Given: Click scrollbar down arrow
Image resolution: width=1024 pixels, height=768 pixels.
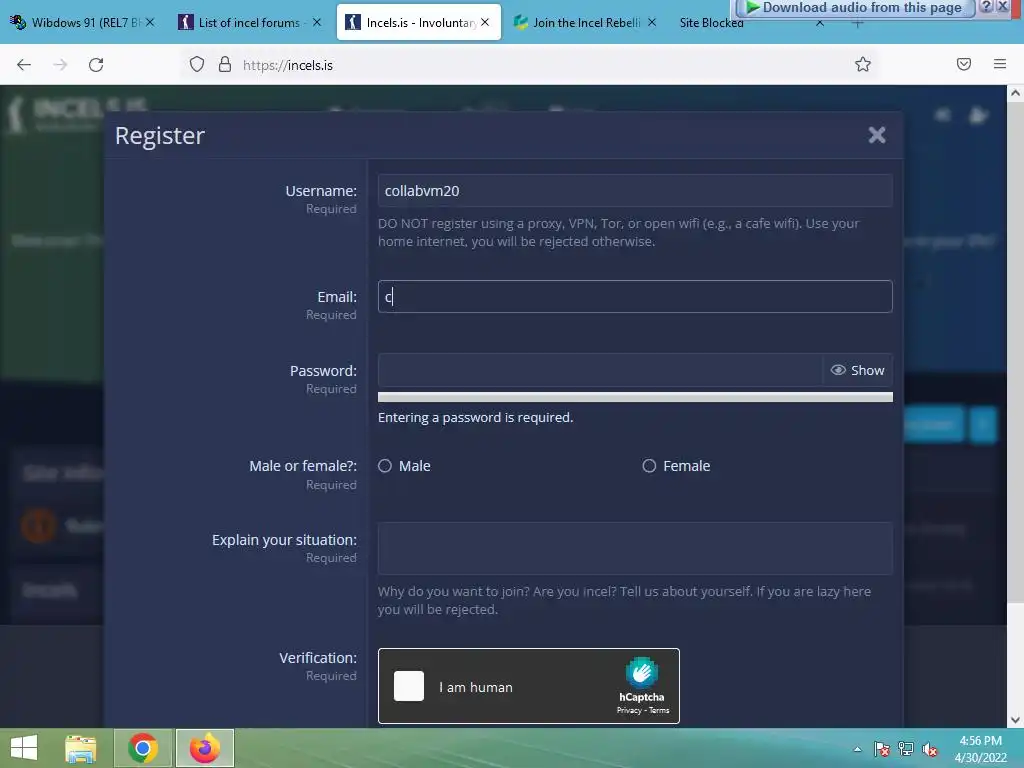Looking at the screenshot, I should [x=1015, y=720].
